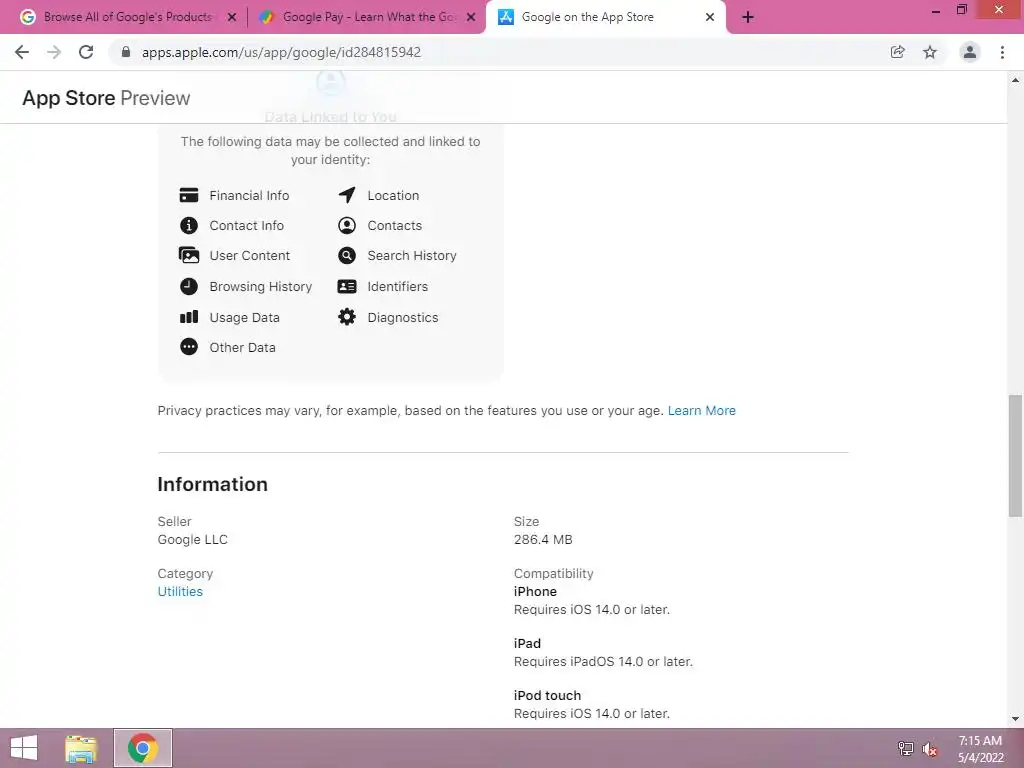Close the Google Pay tab

coord(471,18)
